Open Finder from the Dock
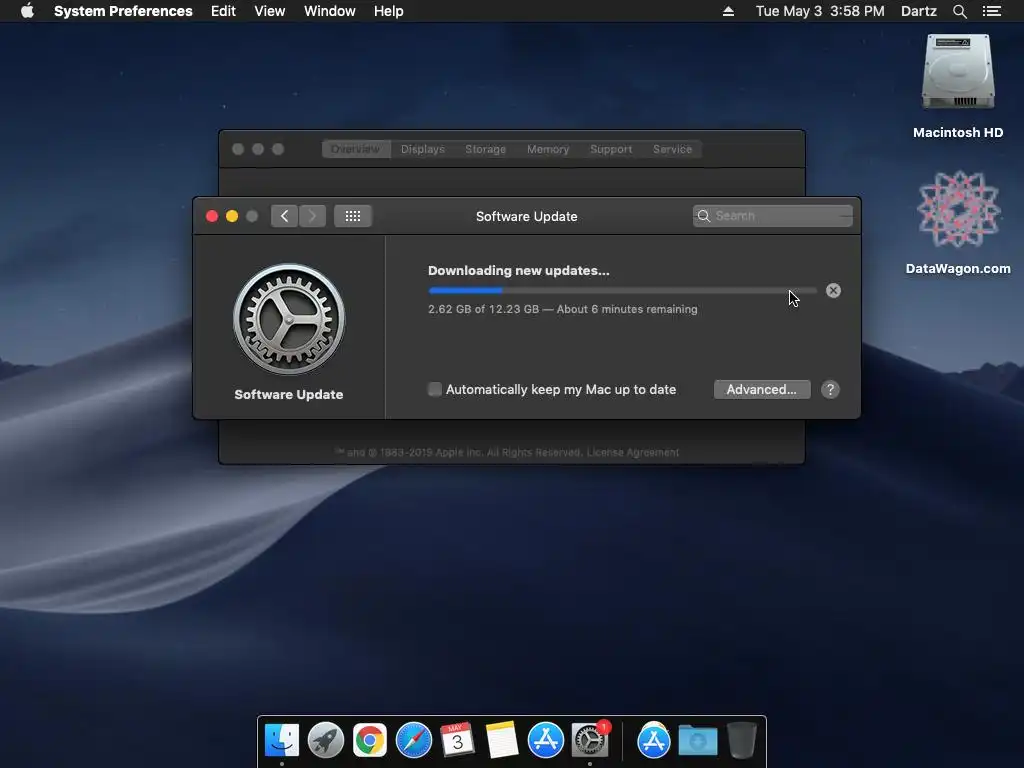 [282, 740]
